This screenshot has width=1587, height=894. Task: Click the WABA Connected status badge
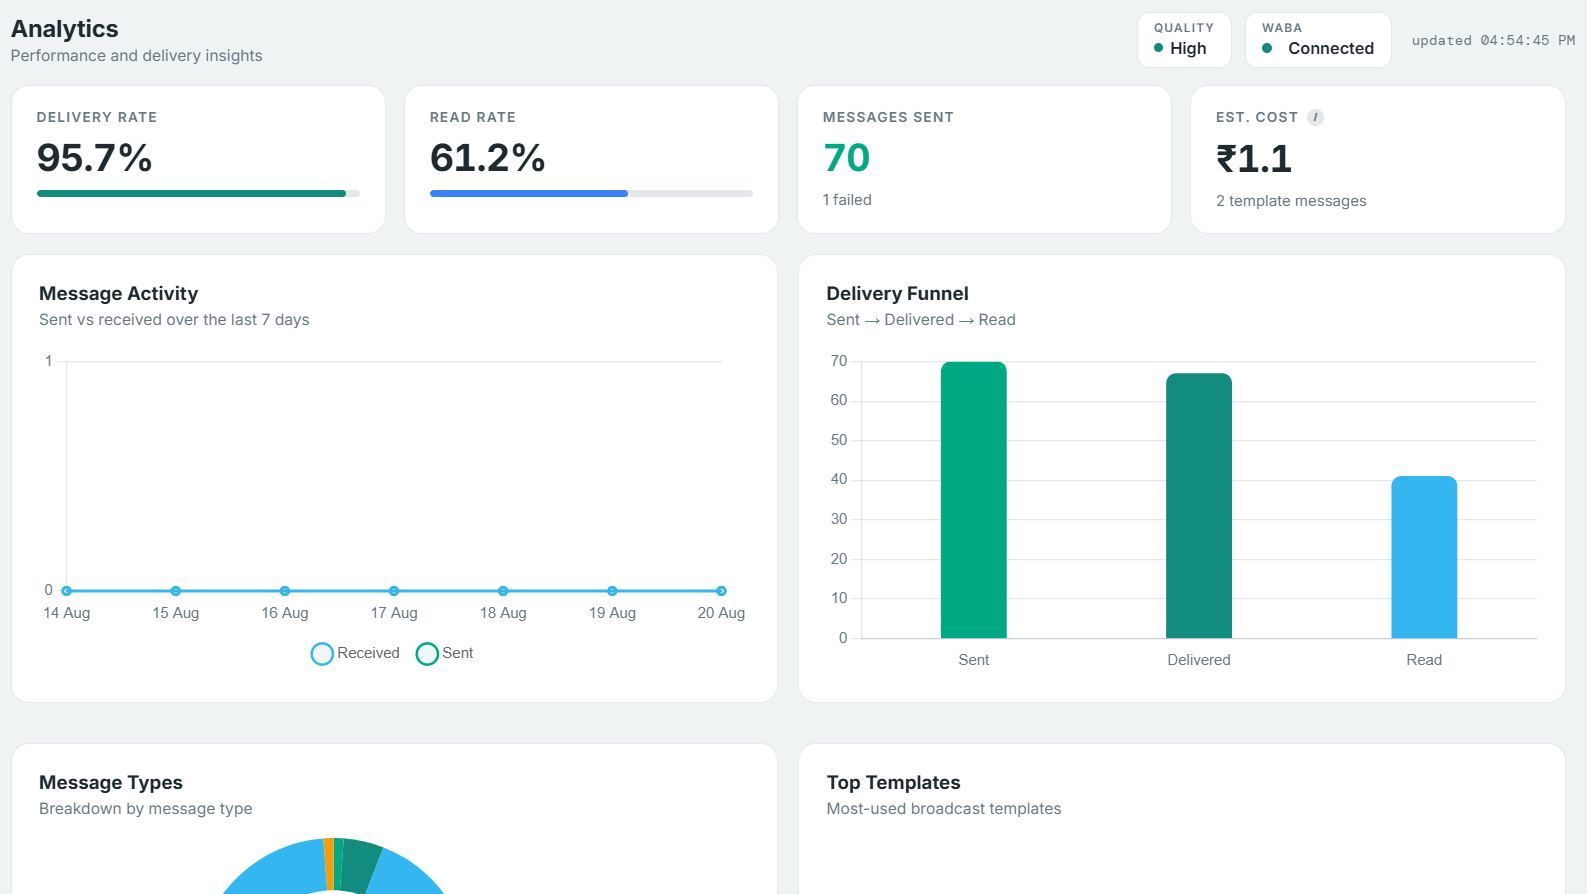tap(1318, 40)
